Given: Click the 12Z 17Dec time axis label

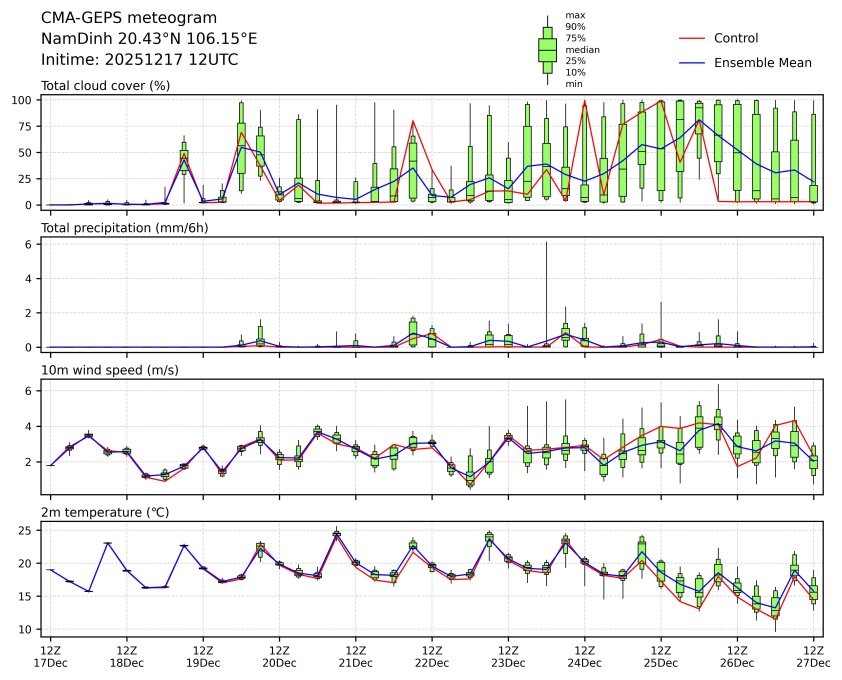Looking at the screenshot, I should (50, 655).
